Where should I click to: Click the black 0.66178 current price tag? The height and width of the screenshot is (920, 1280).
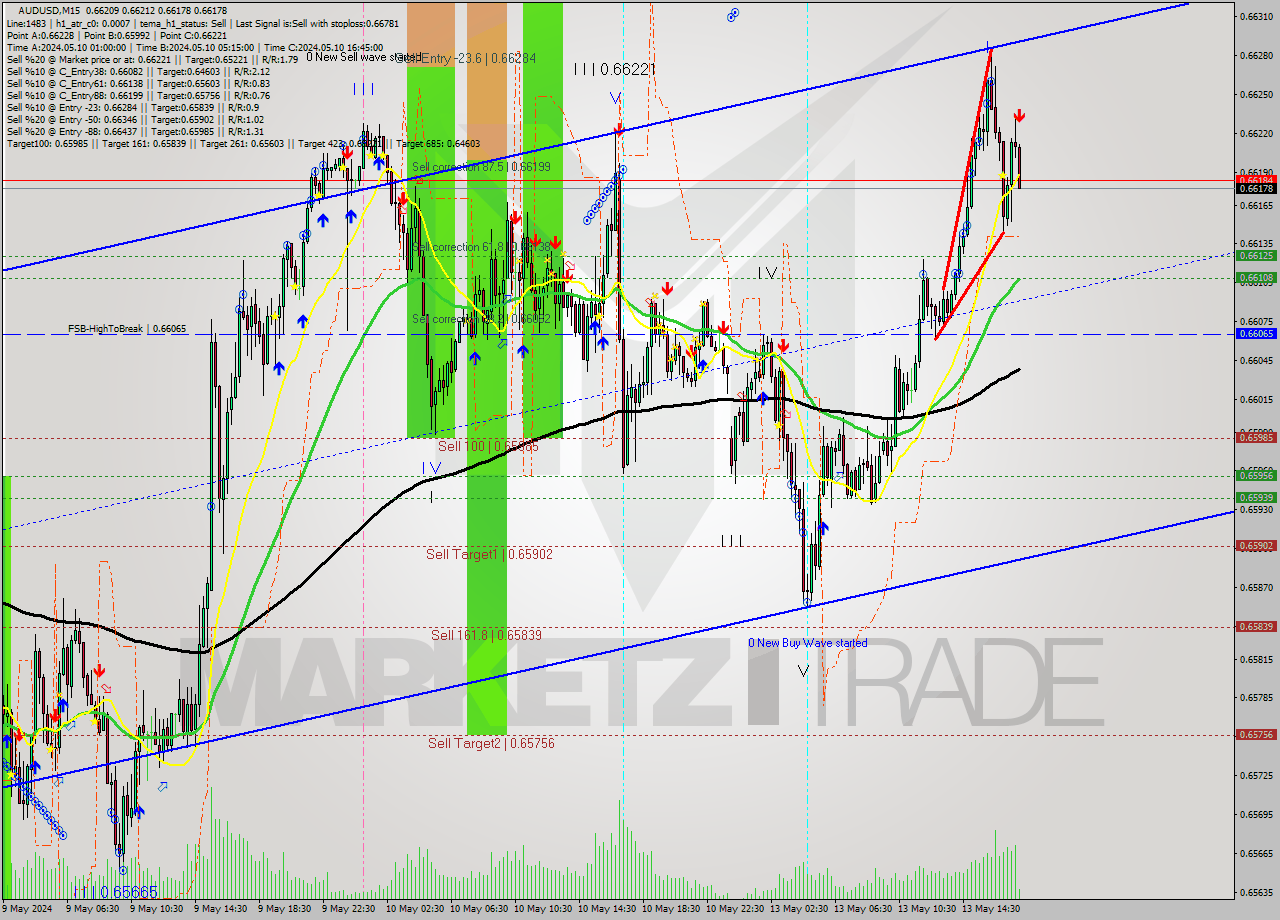tap(1256, 188)
